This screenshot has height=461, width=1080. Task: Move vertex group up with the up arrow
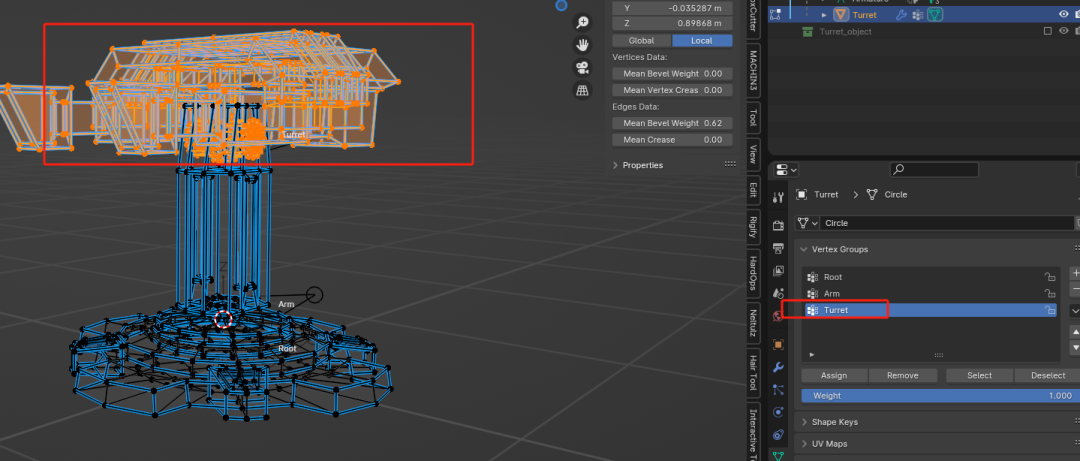[1074, 332]
